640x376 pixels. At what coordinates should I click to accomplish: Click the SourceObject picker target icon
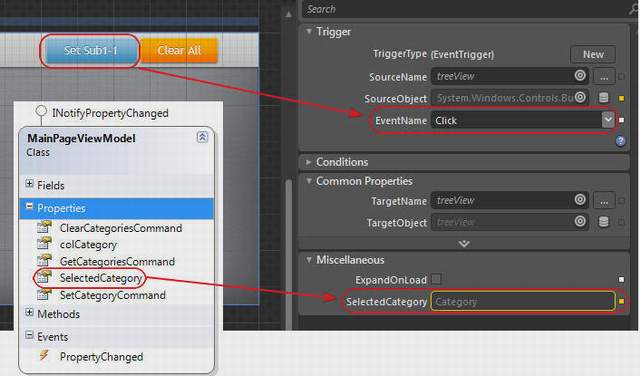tap(580, 97)
